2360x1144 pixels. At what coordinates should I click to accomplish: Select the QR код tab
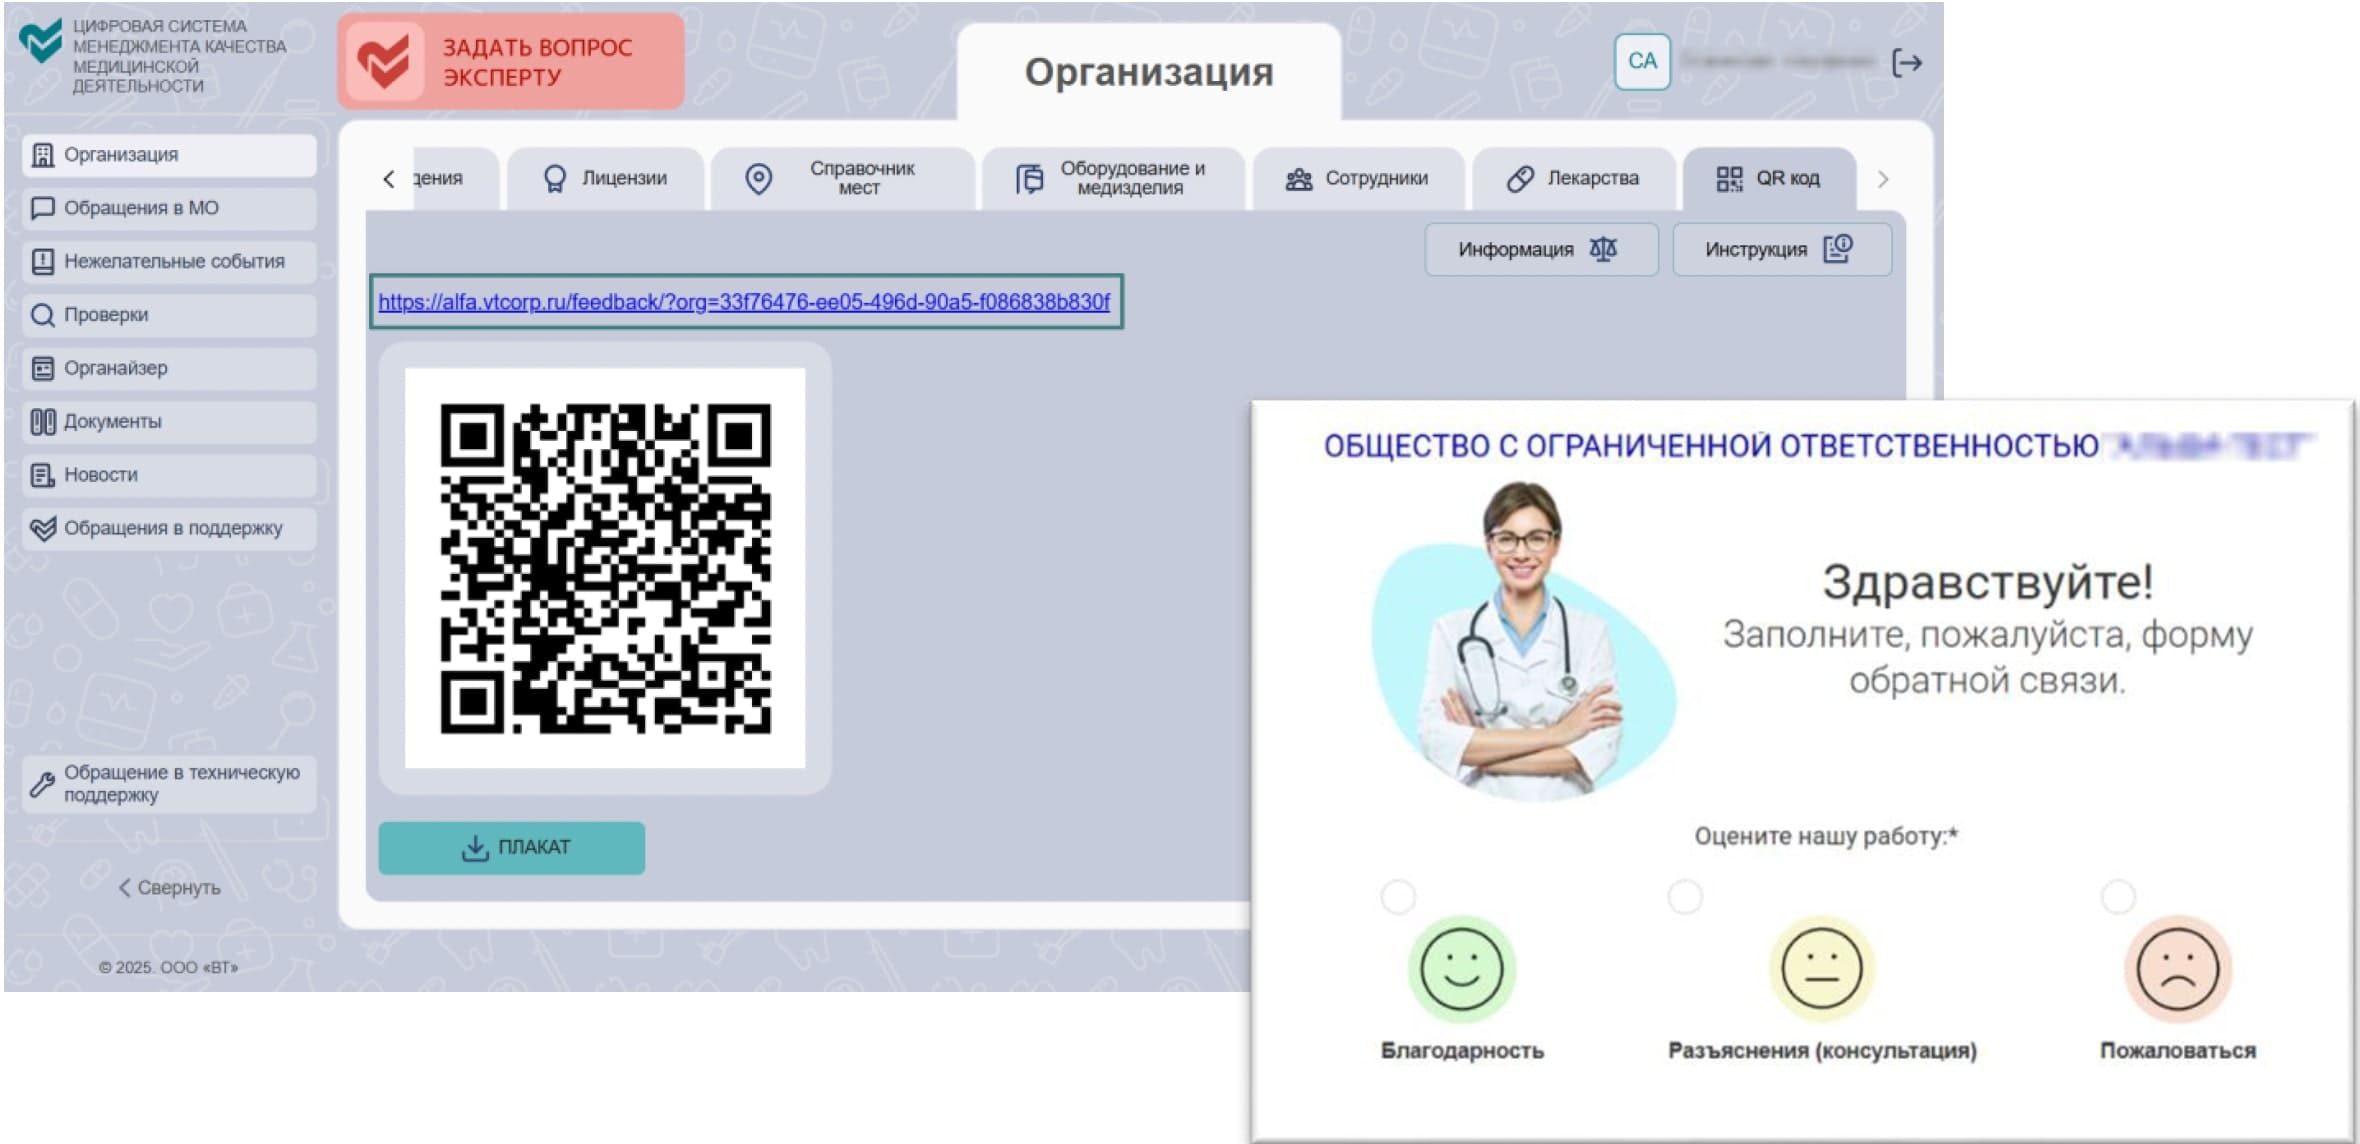coord(1769,179)
